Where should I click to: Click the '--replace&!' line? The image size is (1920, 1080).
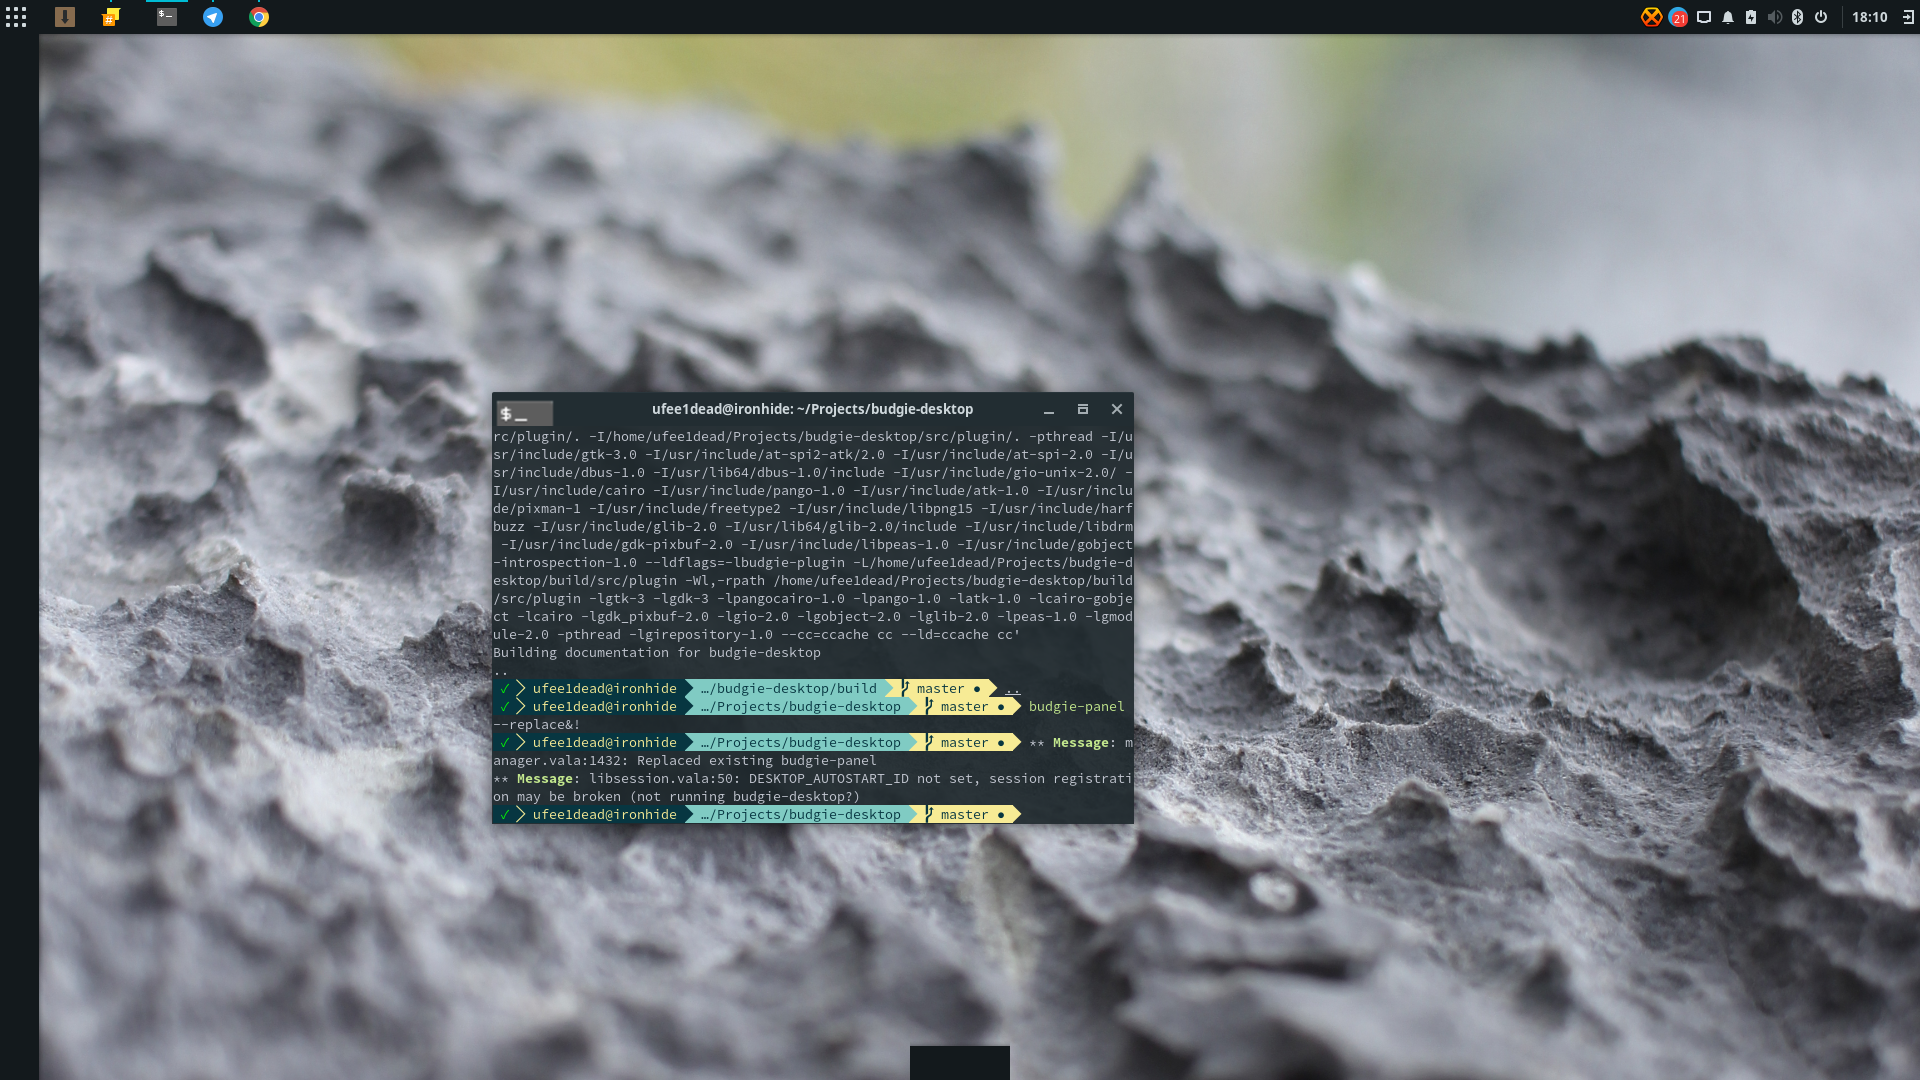click(x=536, y=725)
